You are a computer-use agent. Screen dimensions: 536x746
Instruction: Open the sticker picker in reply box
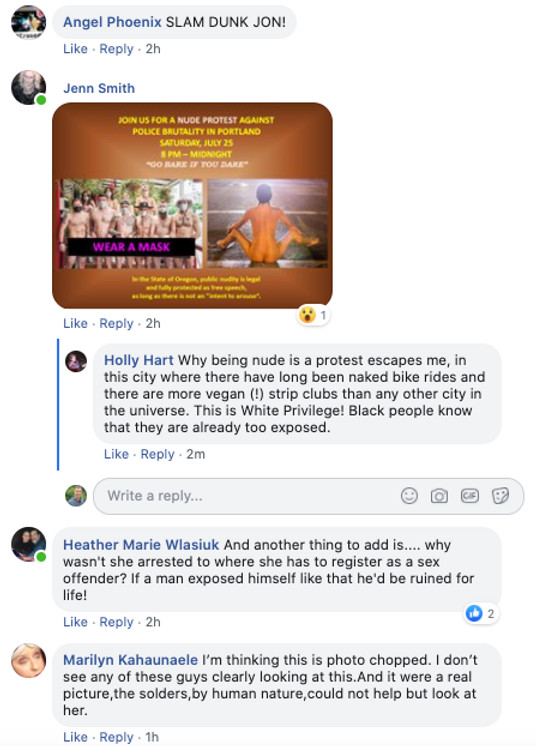click(x=500, y=496)
